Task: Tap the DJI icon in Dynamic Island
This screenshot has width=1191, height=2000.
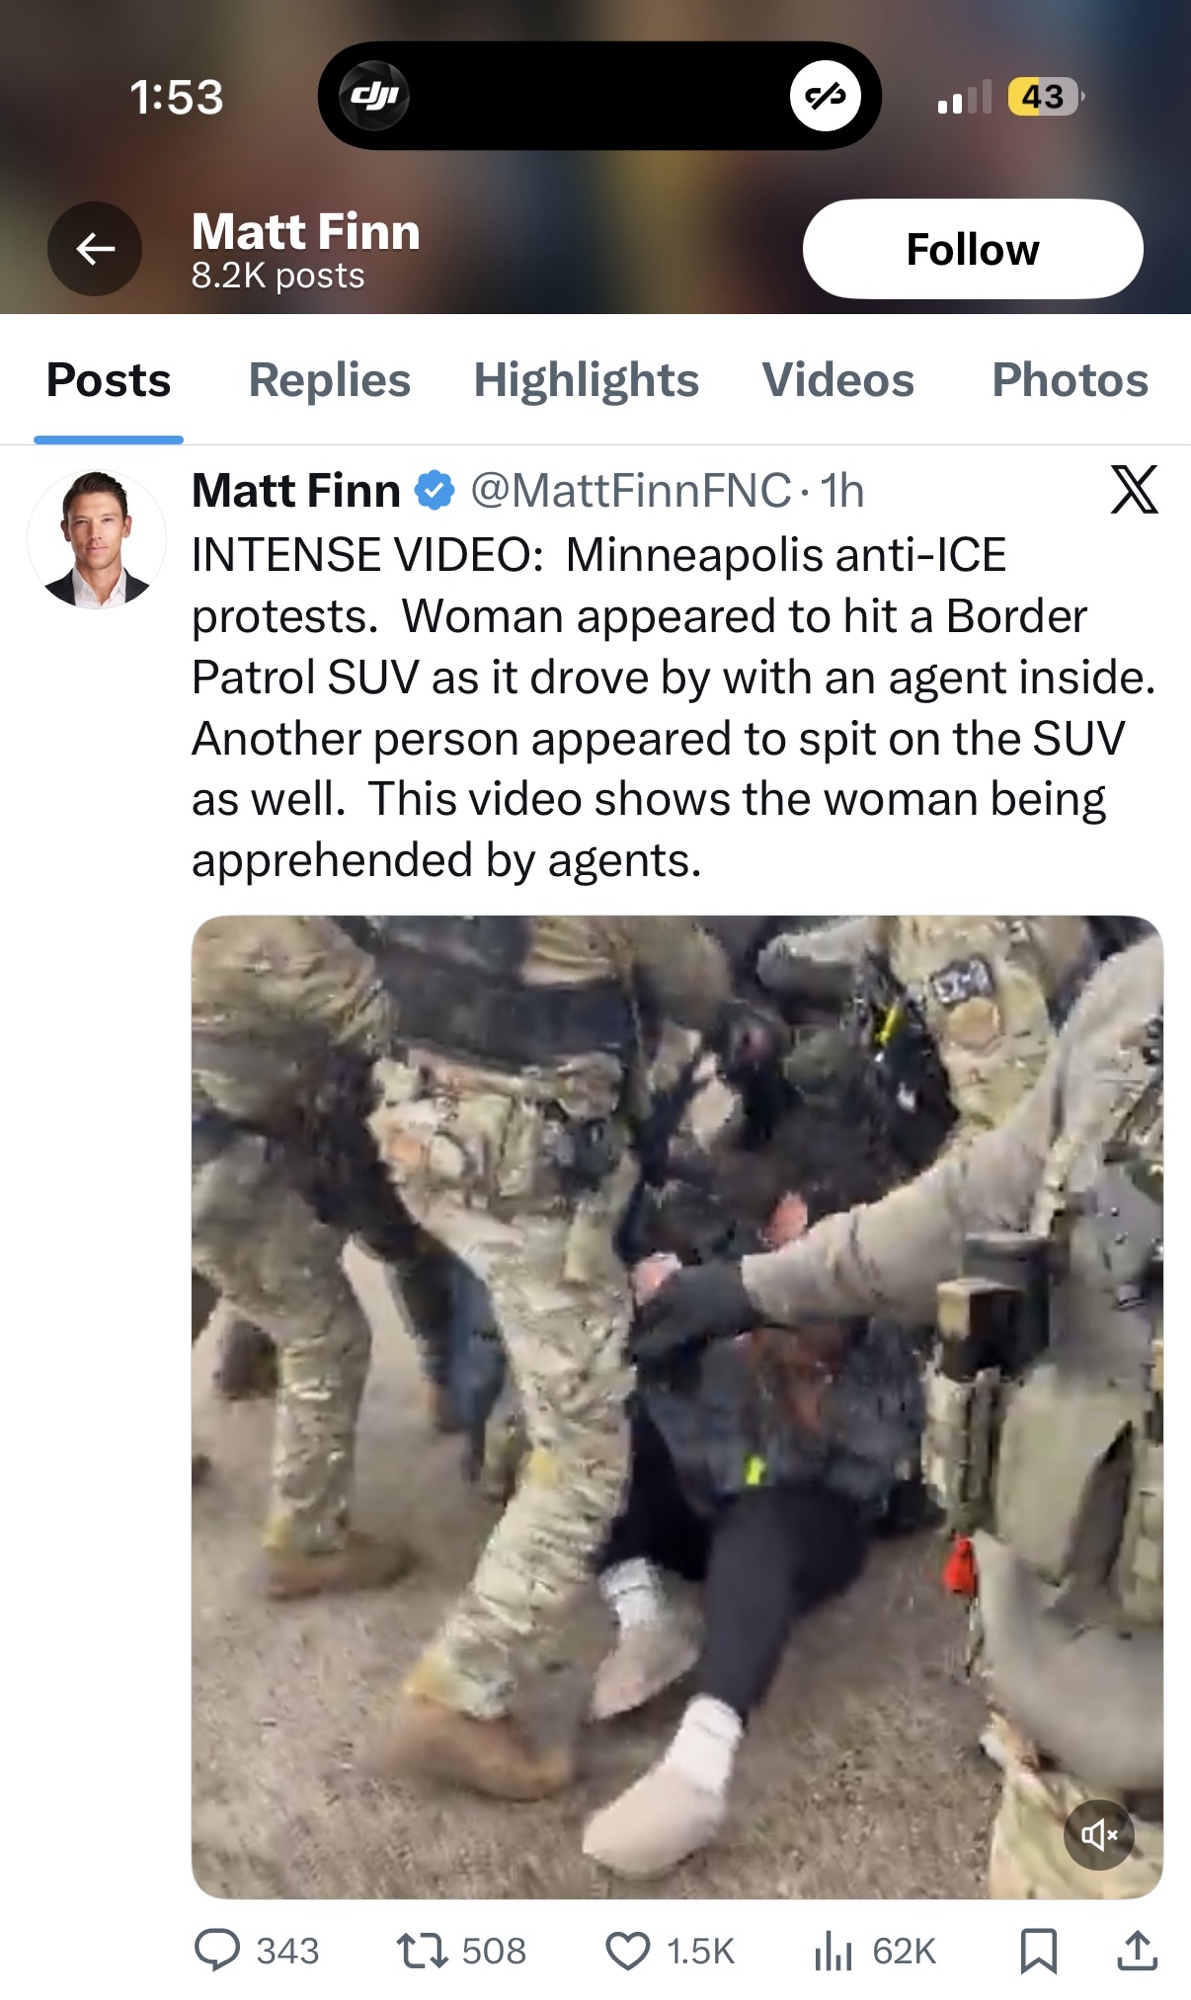Action: click(x=374, y=96)
